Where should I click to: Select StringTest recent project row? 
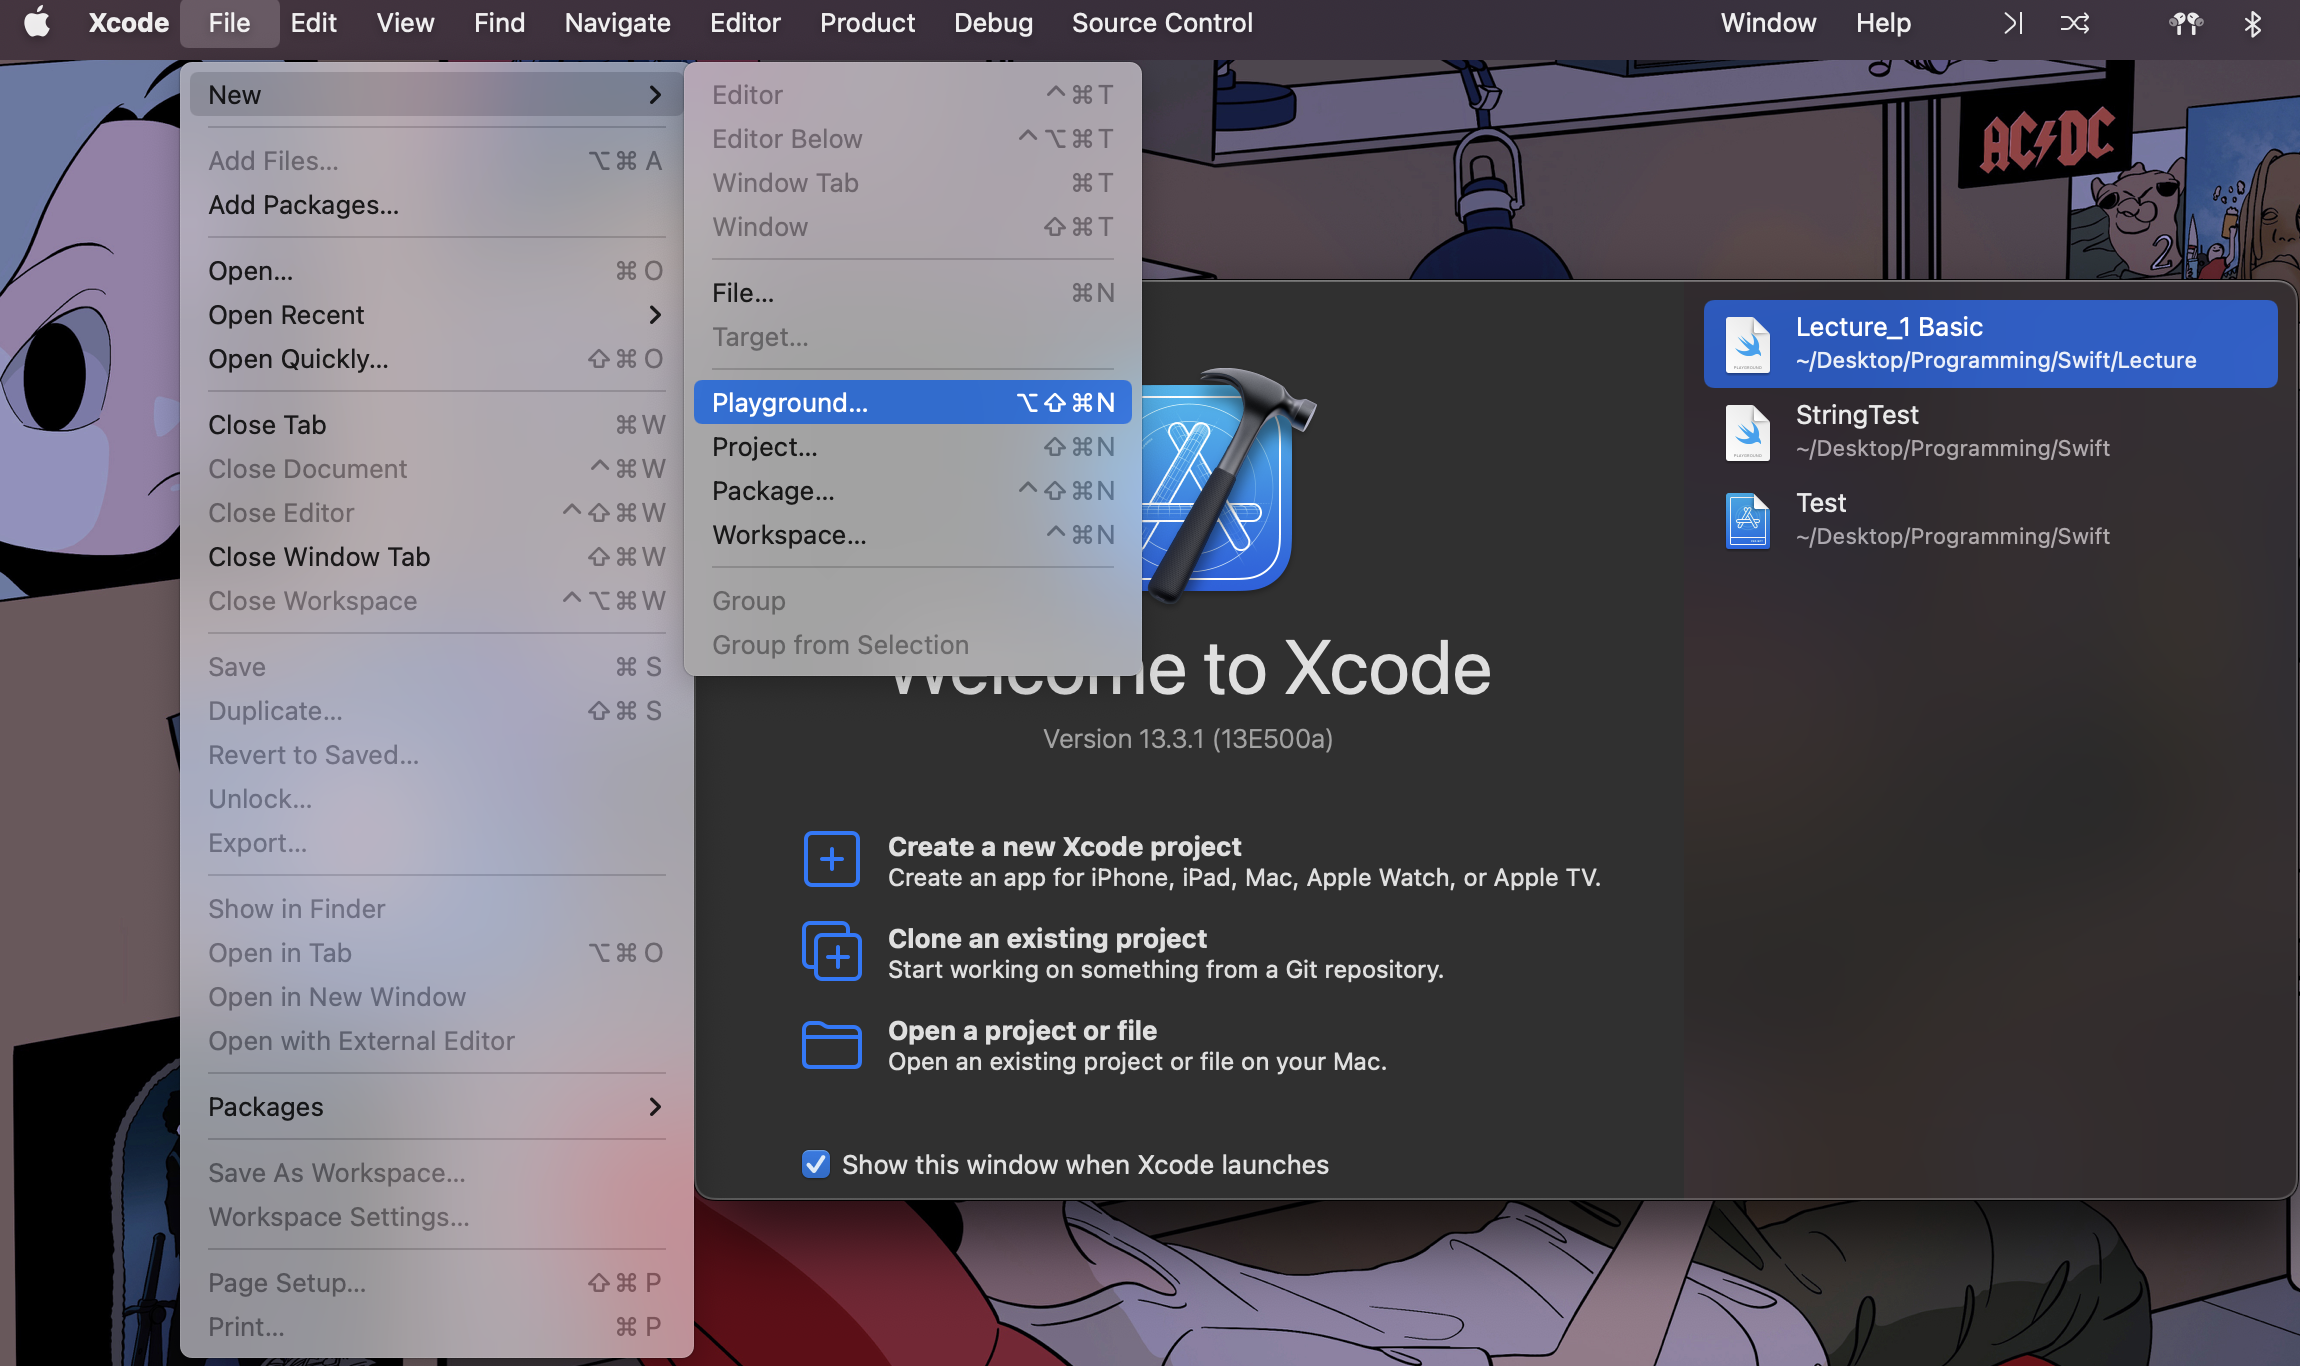[x=1990, y=432]
